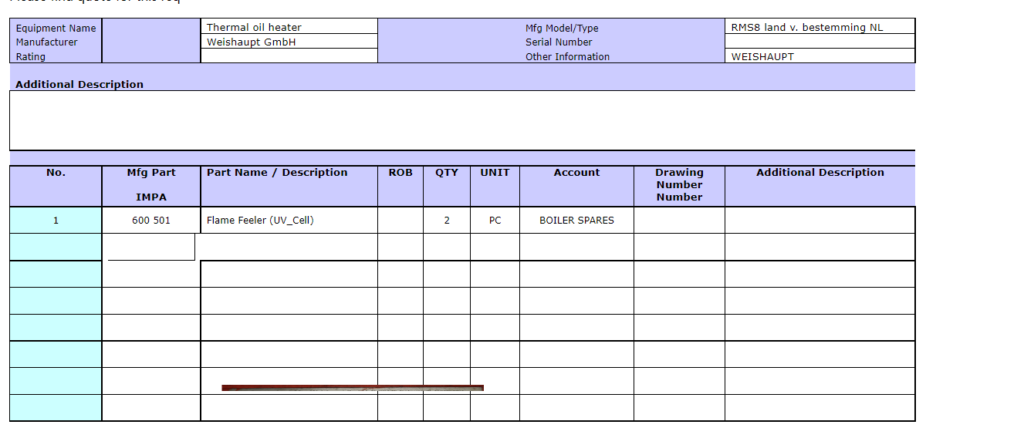Click the large Additional Description text area
The height and width of the screenshot is (428, 1024).
pos(462,120)
